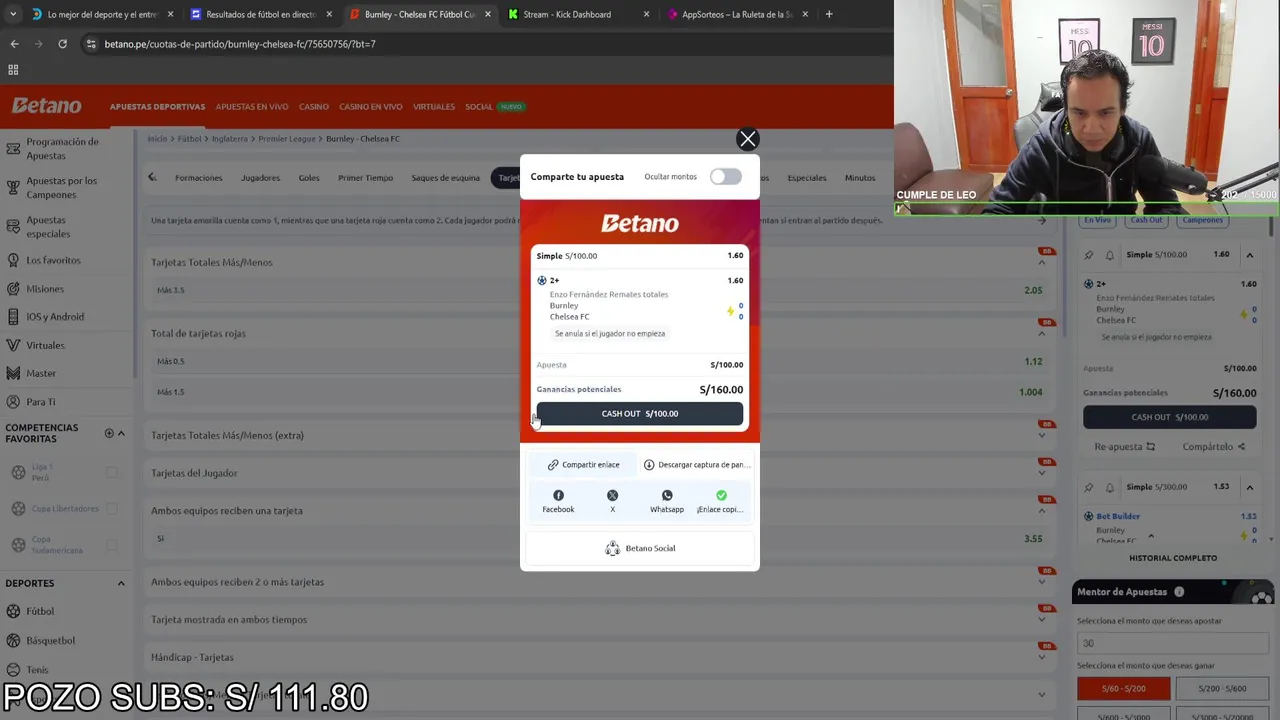This screenshot has height=720, width=1280.
Task: Share bet via X icon
Action: tap(612, 495)
